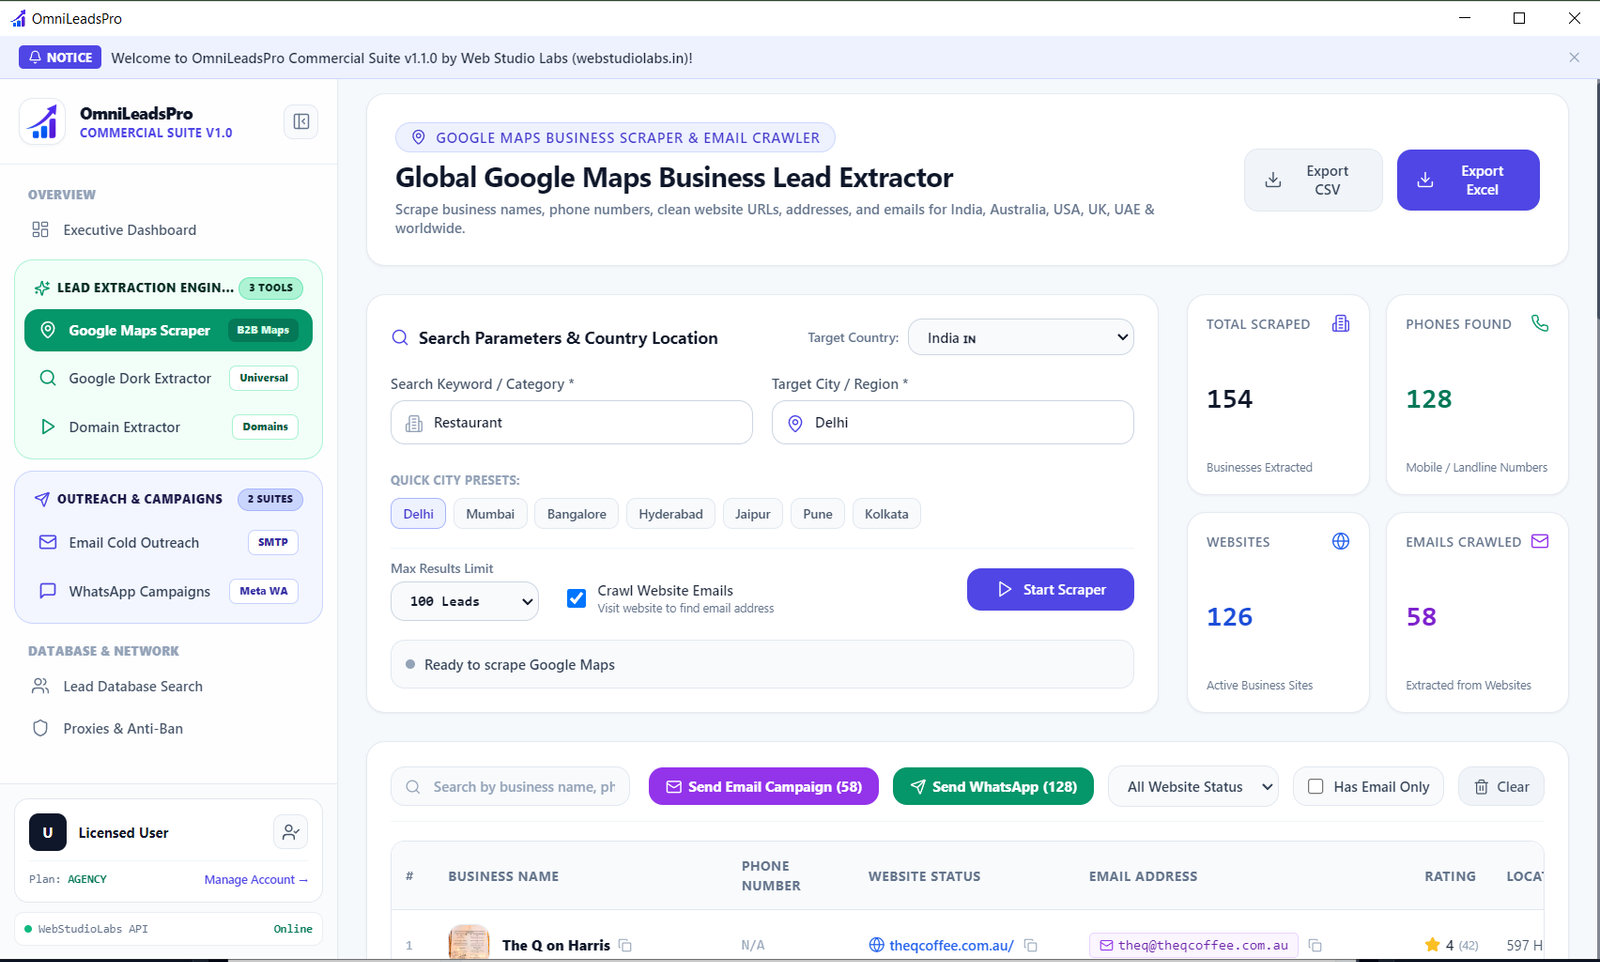Image resolution: width=1600 pixels, height=962 pixels.
Task: Open the Target Country dropdown
Action: [1021, 337]
